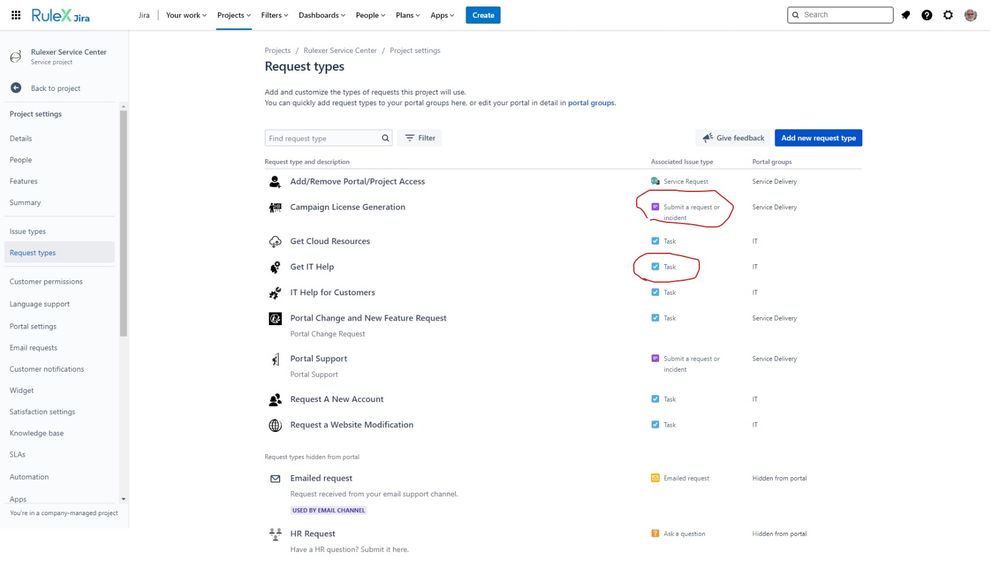
Task: Open Customer permissions settings
Action: pyautogui.click(x=46, y=281)
